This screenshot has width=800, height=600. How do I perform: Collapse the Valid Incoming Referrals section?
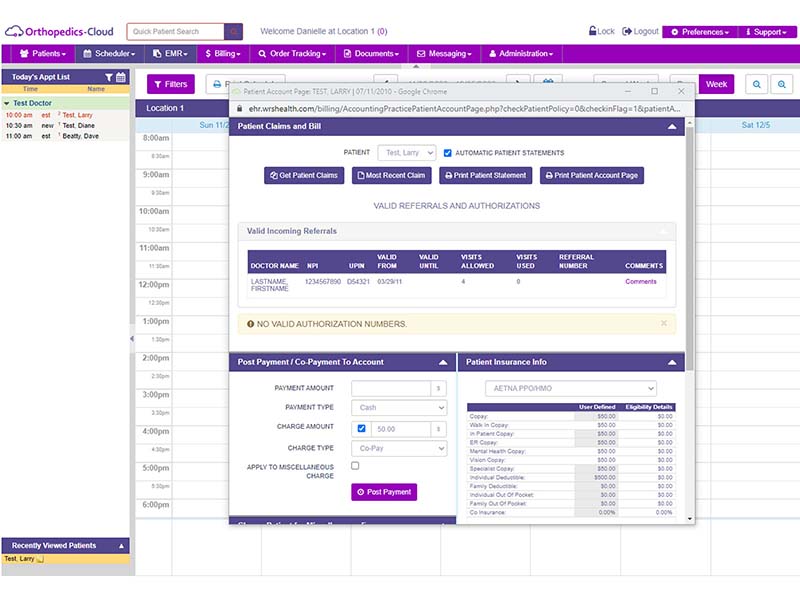663,231
